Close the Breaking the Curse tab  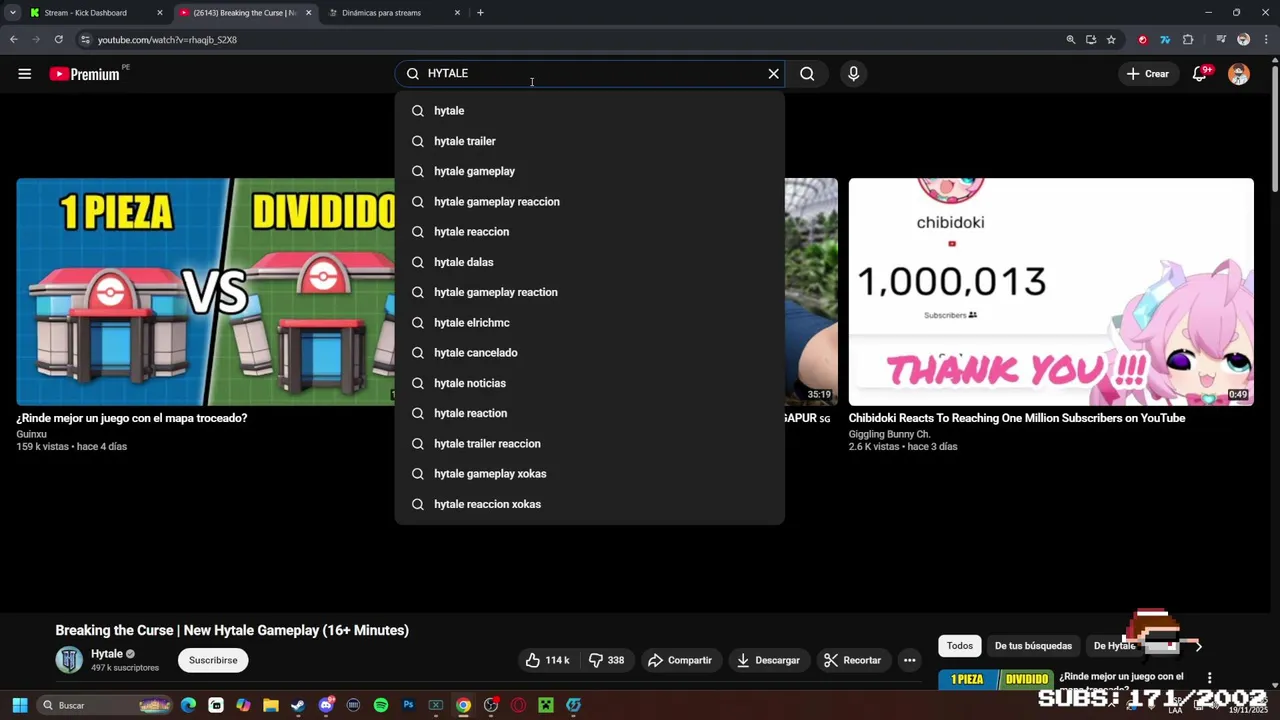coord(308,13)
